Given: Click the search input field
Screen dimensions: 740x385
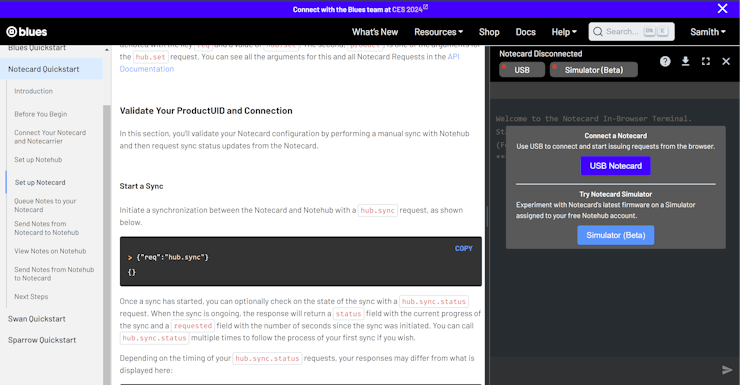Looking at the screenshot, I should tap(631, 32).
